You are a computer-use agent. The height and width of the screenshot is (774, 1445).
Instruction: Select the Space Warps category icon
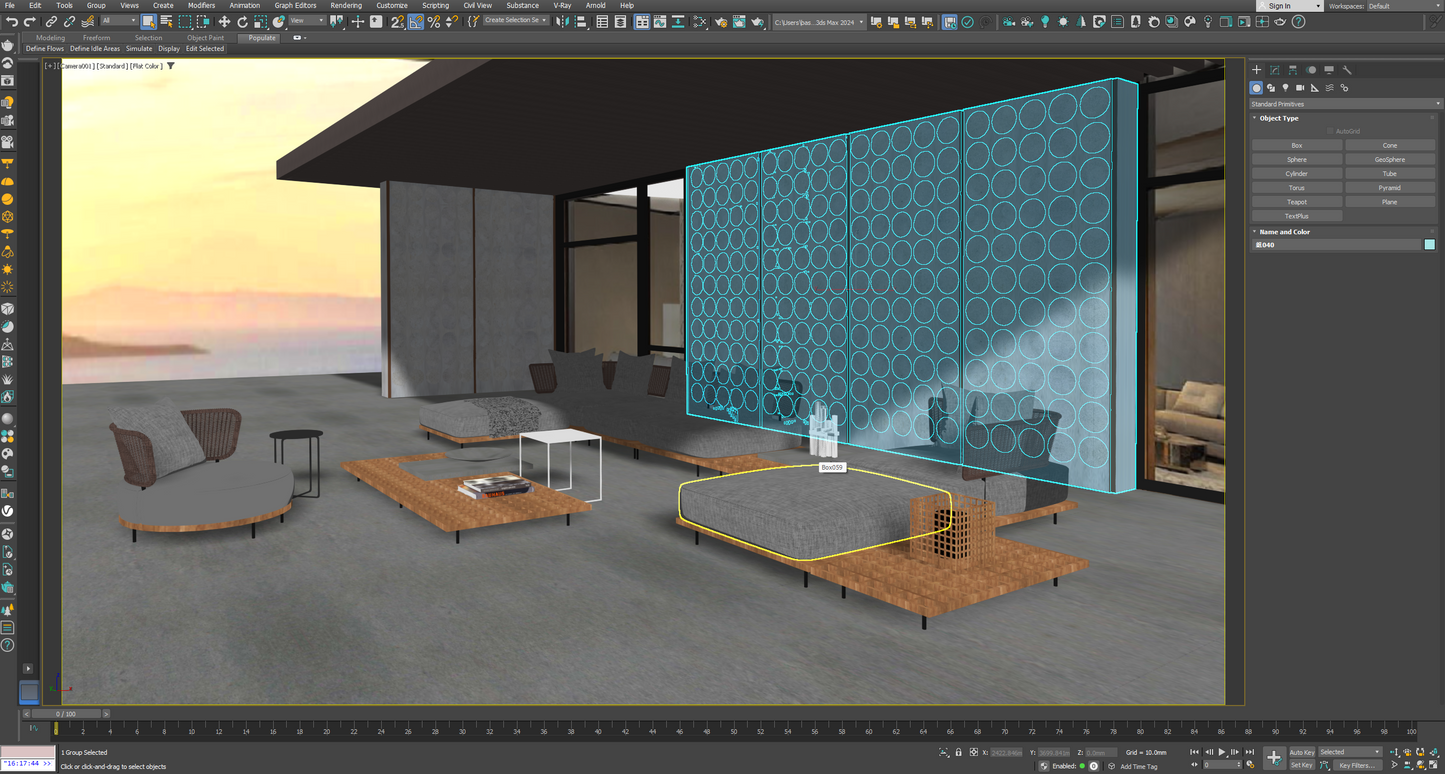[x=1330, y=88]
